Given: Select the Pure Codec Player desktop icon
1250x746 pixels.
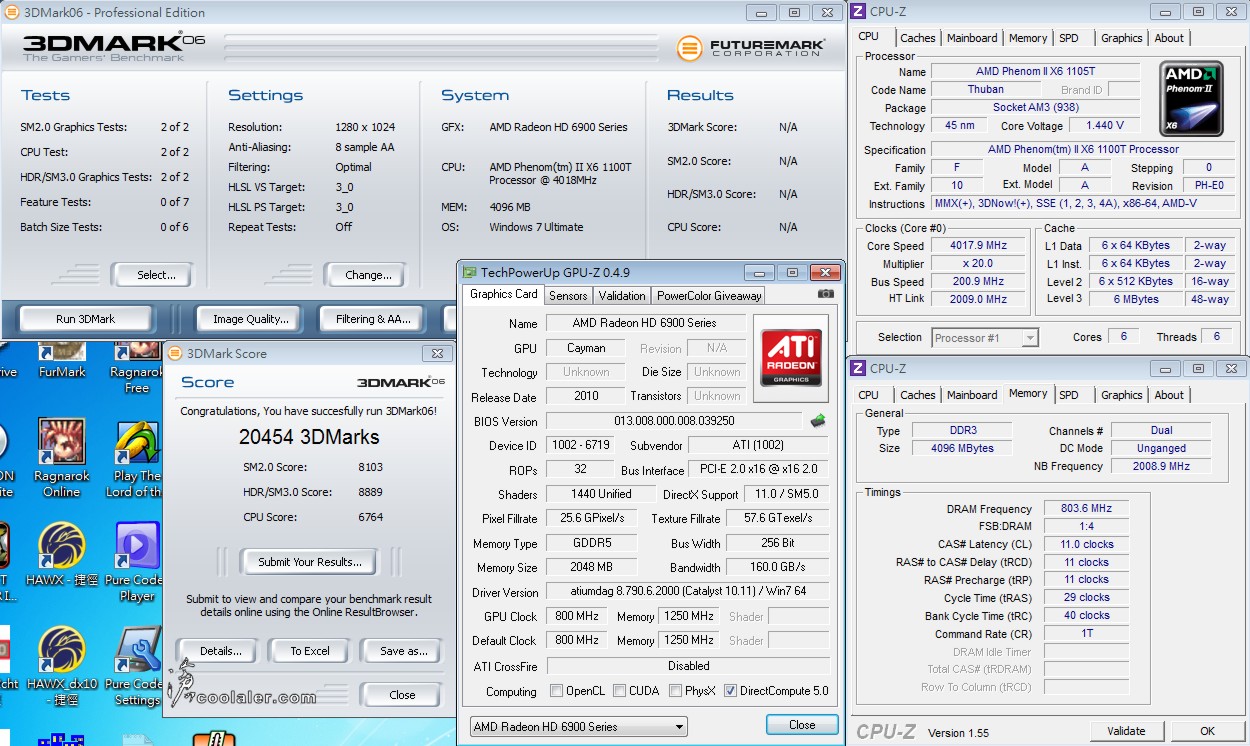Looking at the screenshot, I should point(137,561).
